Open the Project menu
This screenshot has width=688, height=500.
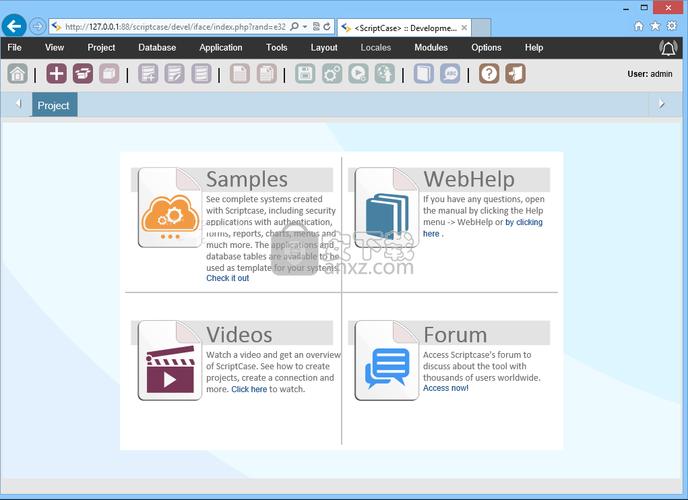click(x=101, y=48)
